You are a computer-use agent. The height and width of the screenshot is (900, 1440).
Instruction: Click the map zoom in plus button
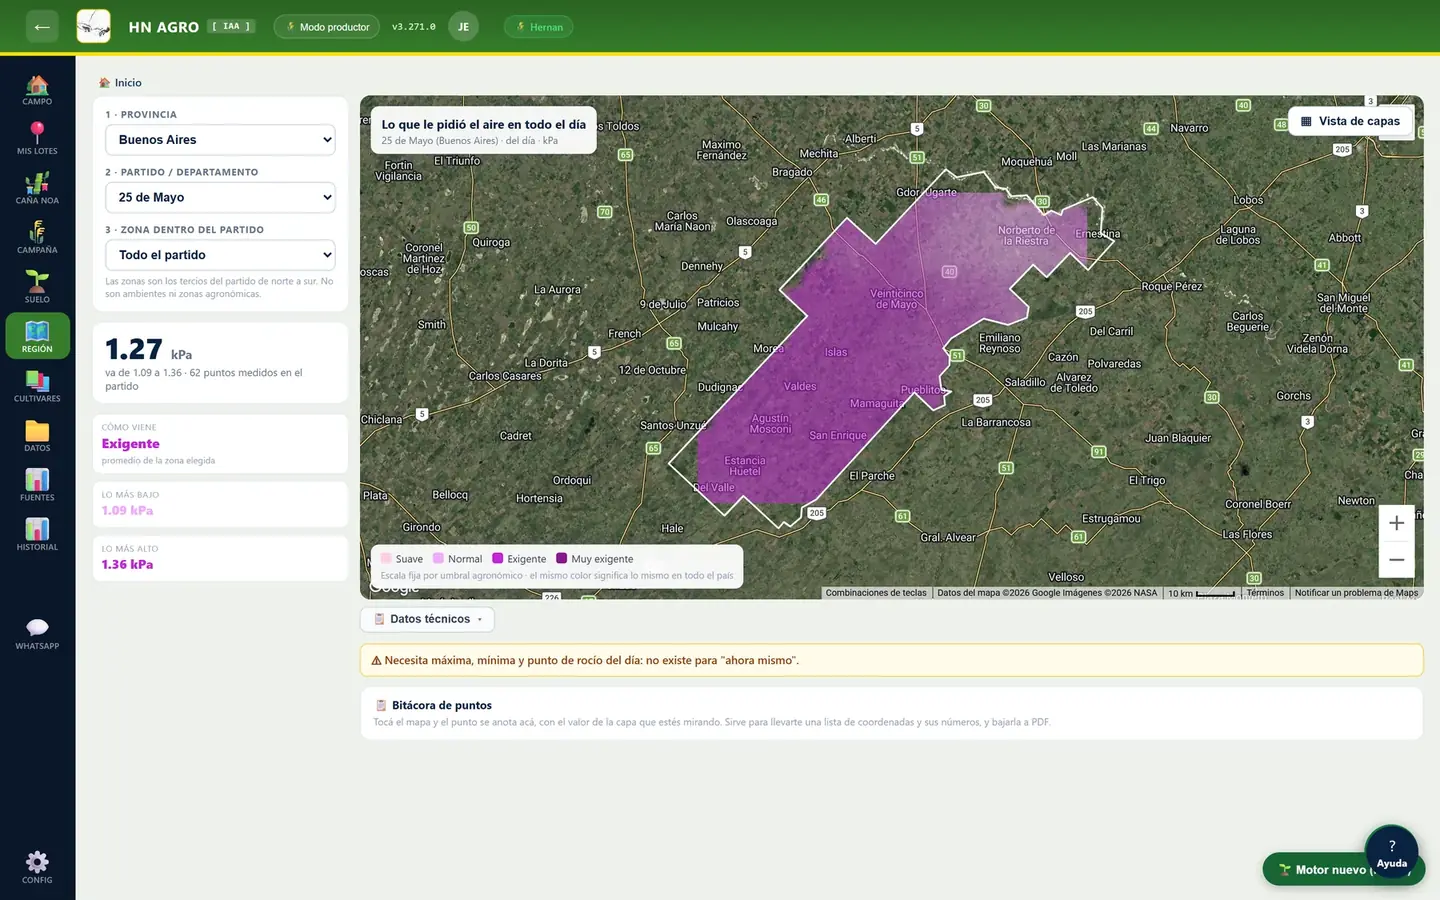point(1396,523)
